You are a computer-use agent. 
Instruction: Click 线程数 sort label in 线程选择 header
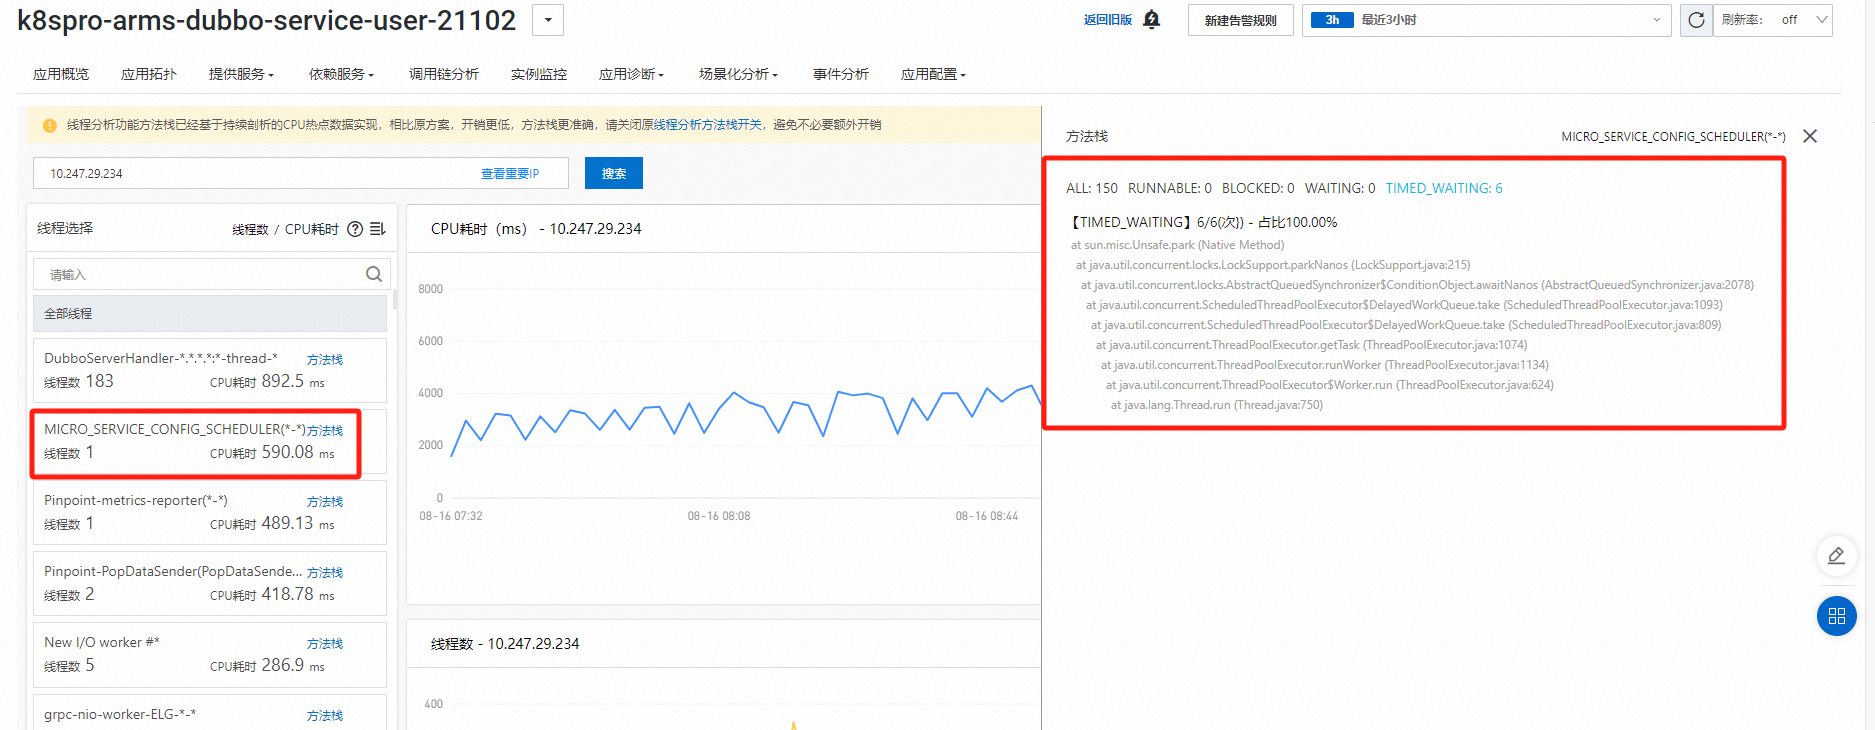[250, 229]
